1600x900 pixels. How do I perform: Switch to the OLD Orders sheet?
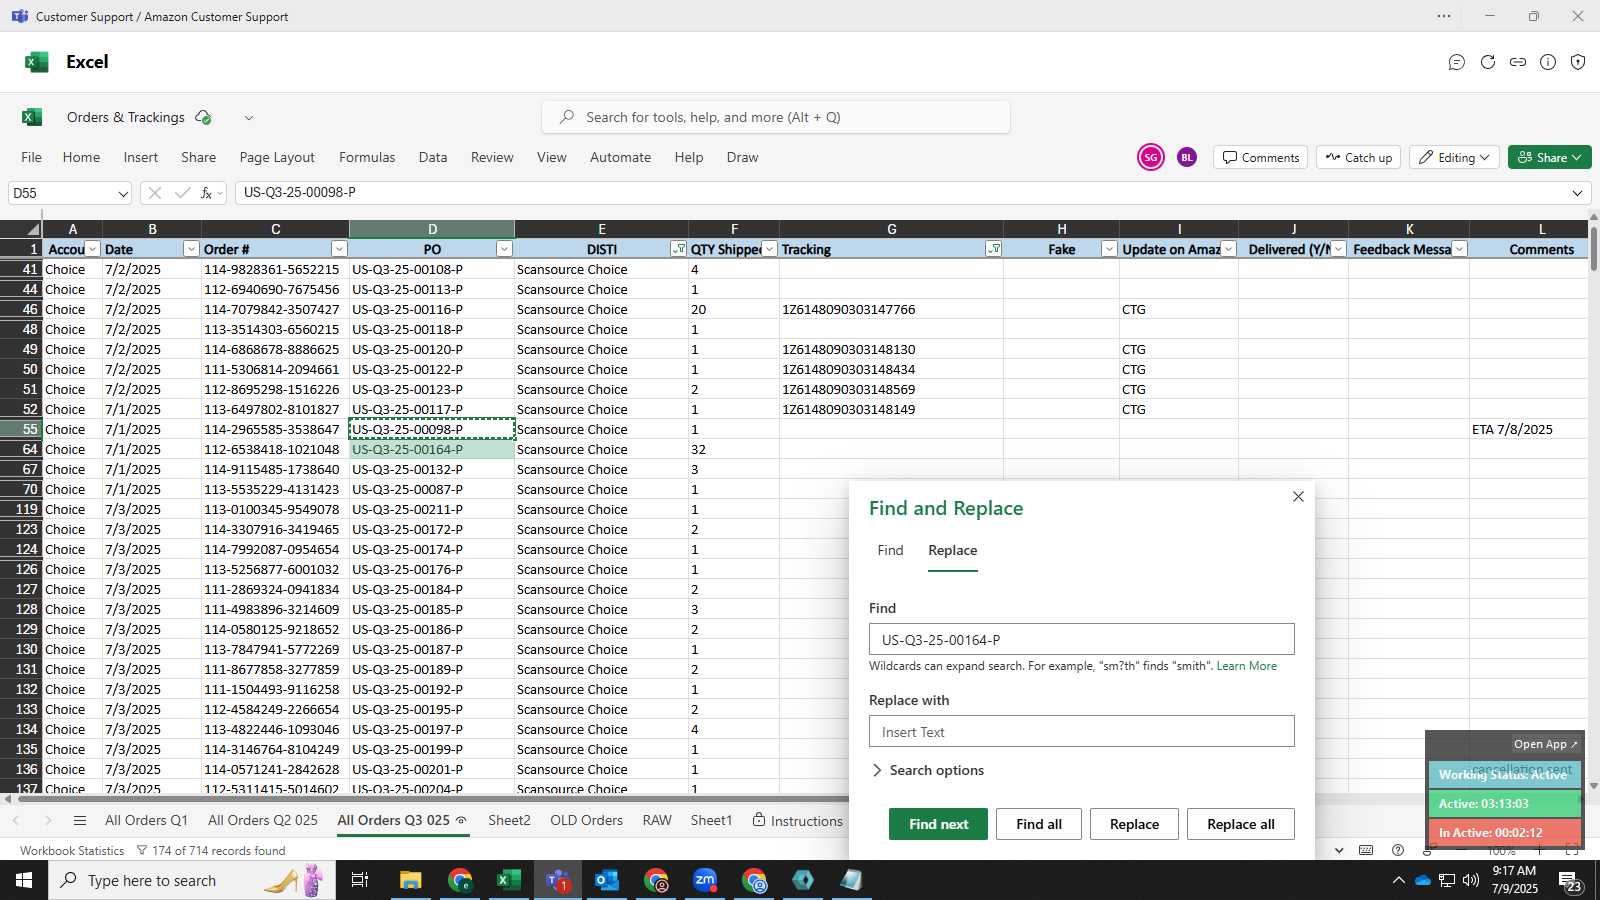pyautogui.click(x=586, y=820)
